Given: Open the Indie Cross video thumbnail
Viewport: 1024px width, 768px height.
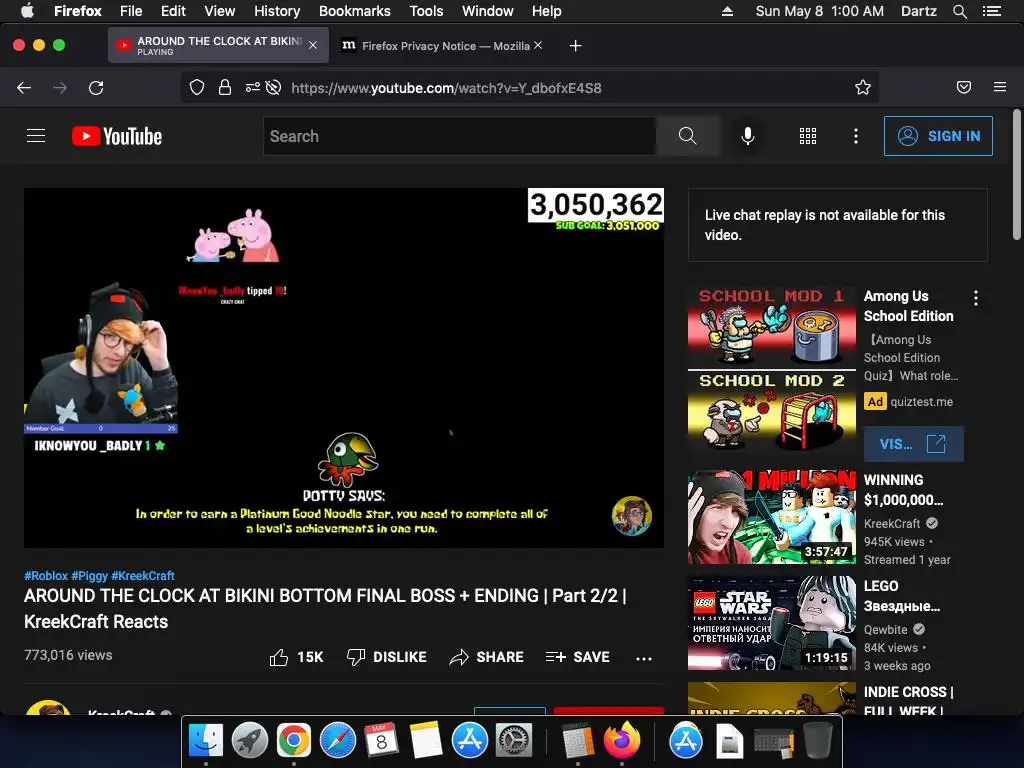Looking at the screenshot, I should (771, 698).
